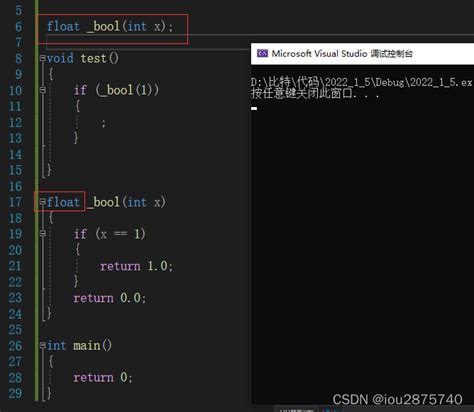Click the console window's application icon
Viewport: 474px width, 412px height.
(262, 53)
